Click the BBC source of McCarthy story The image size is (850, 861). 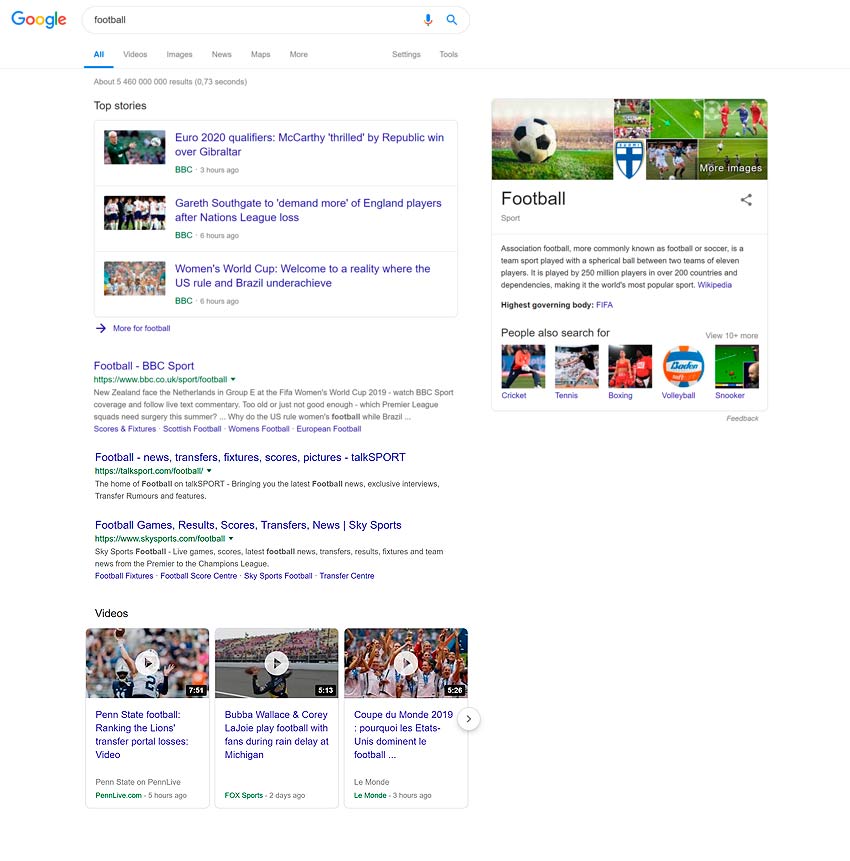(183, 170)
